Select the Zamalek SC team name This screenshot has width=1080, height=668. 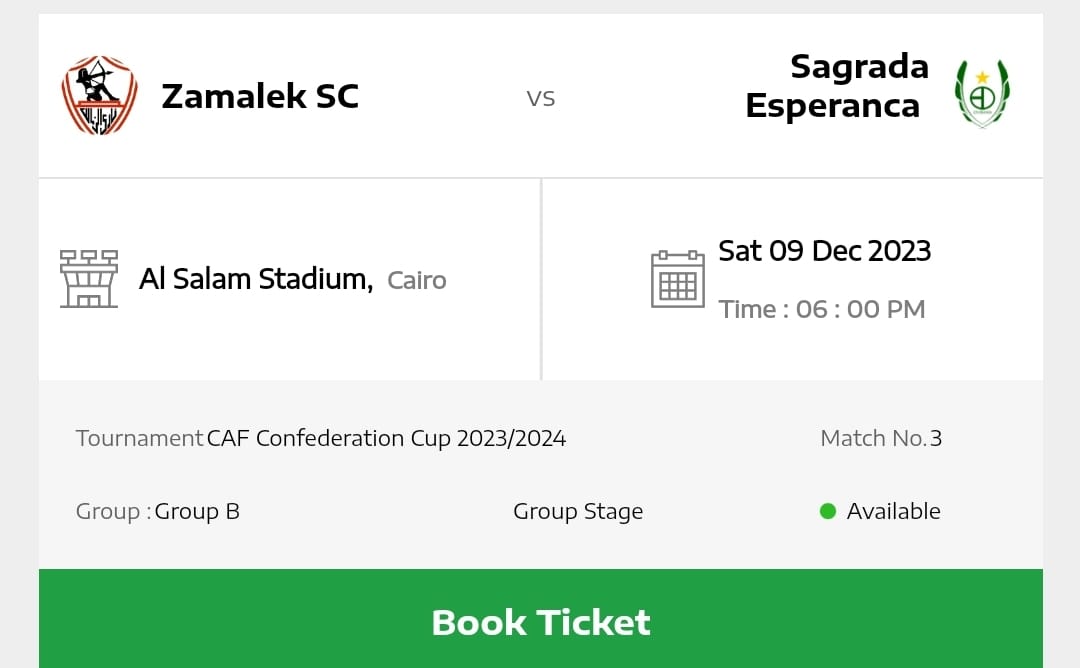pyautogui.click(x=259, y=96)
